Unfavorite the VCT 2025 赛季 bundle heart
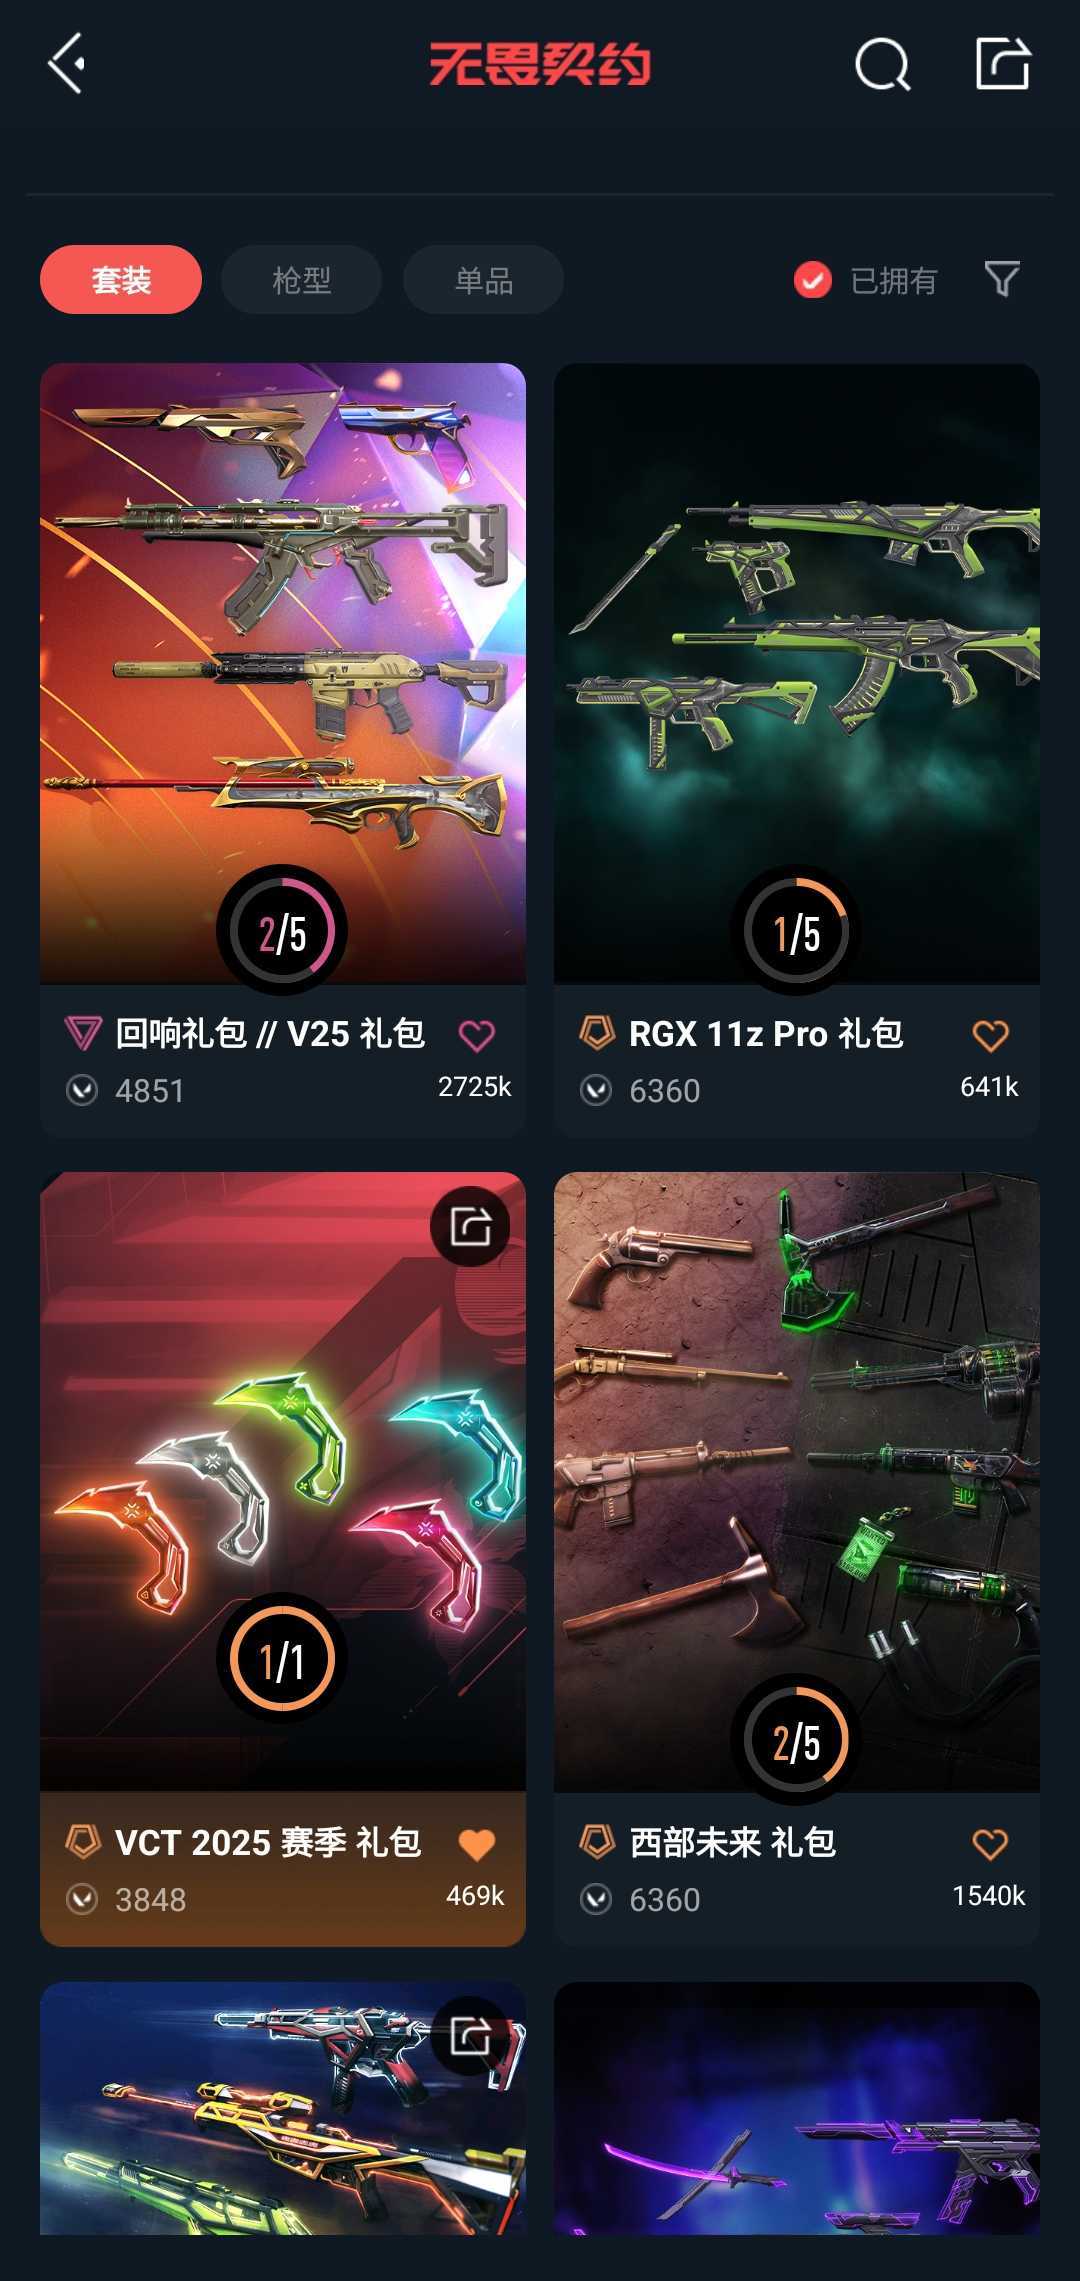The image size is (1080, 2281). 477,1844
